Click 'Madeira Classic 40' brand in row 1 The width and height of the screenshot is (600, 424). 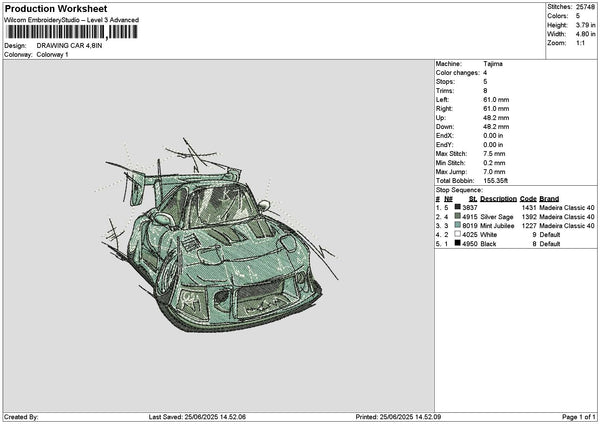[x=567, y=208]
